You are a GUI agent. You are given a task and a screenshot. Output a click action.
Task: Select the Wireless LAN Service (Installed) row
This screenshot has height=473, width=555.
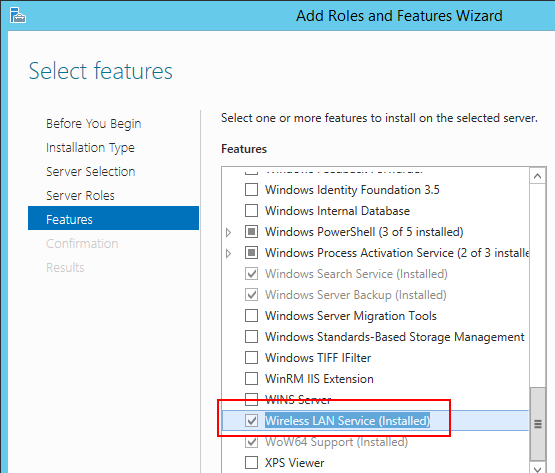(x=375, y=421)
